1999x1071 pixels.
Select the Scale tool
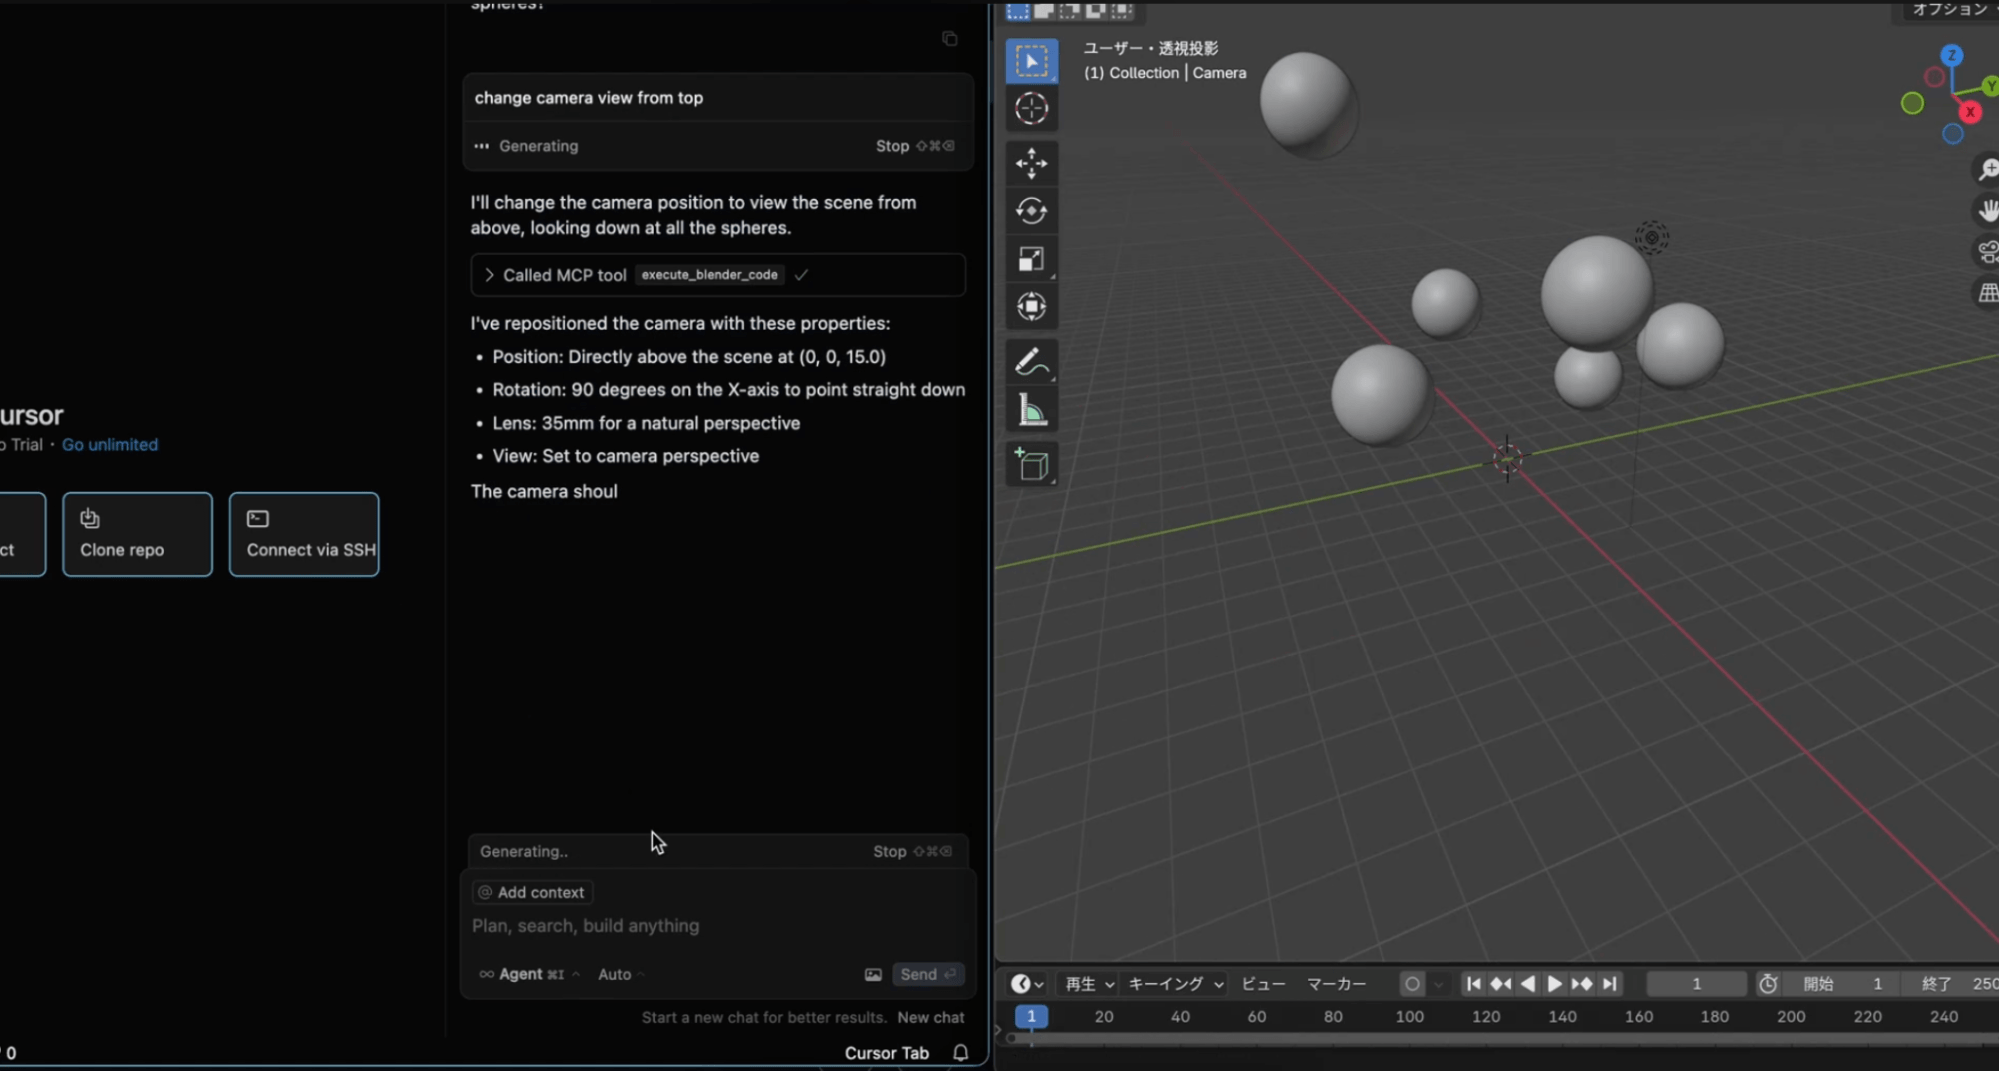[x=1032, y=258]
